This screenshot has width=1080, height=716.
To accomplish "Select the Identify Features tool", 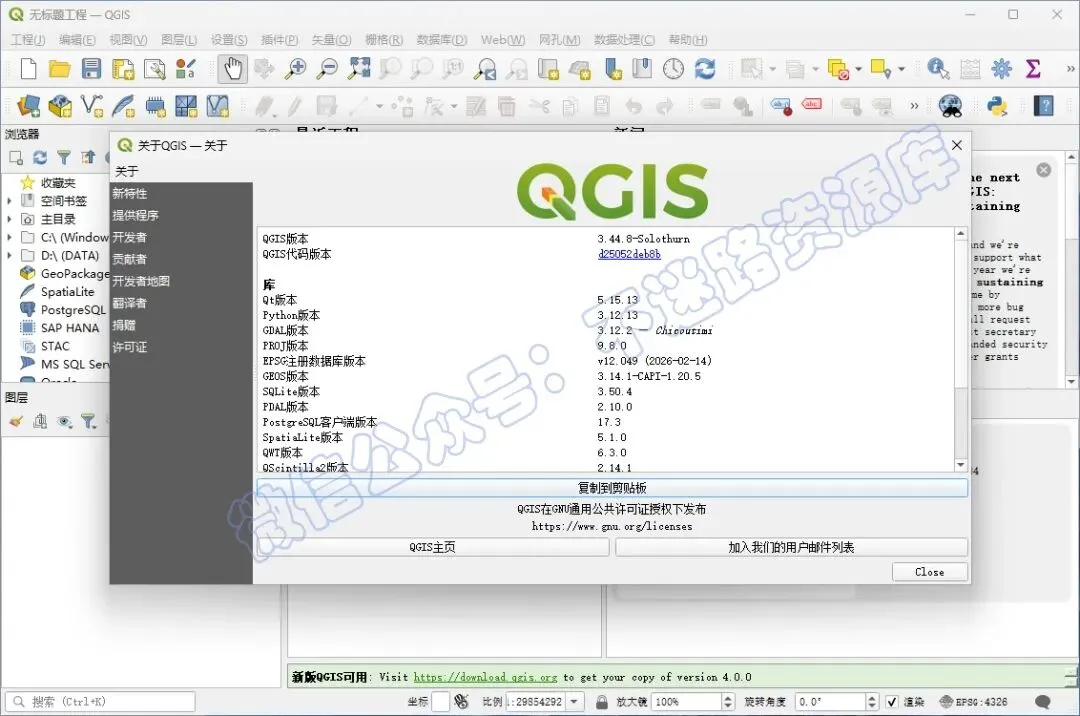I will tap(937, 69).
